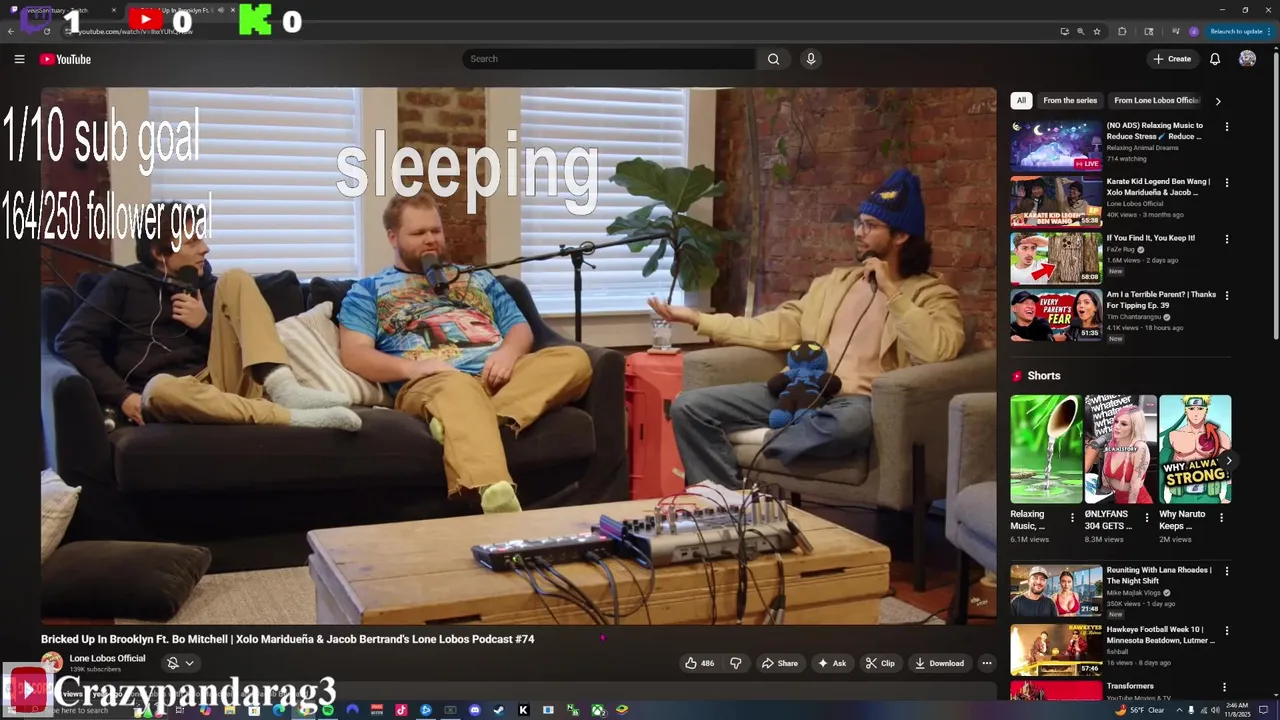Open the Discord icon in the taskbar
This screenshot has width=1280, height=720.
click(x=475, y=710)
